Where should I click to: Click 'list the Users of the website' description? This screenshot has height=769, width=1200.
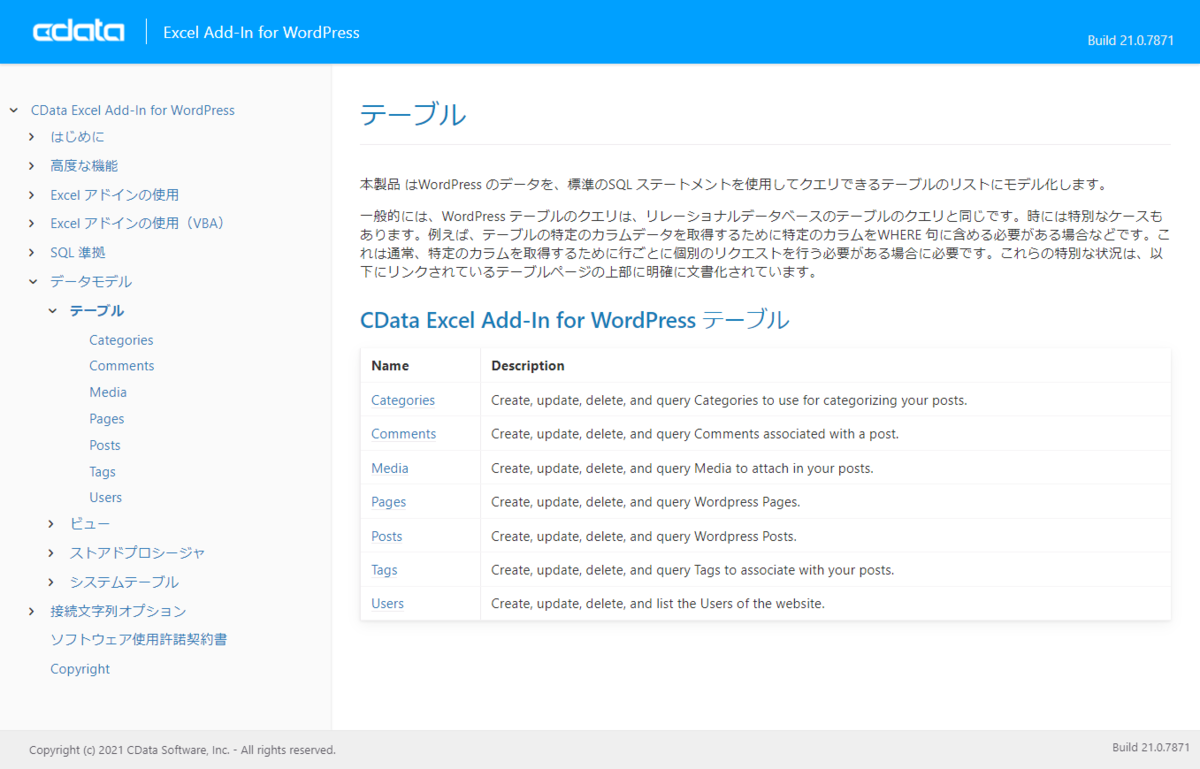[658, 604]
